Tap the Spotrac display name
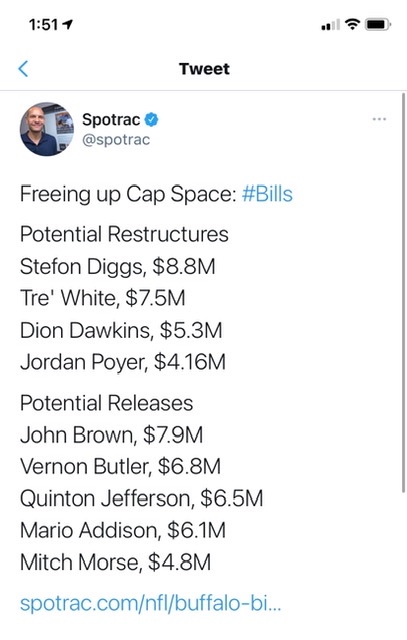 [x=111, y=120]
